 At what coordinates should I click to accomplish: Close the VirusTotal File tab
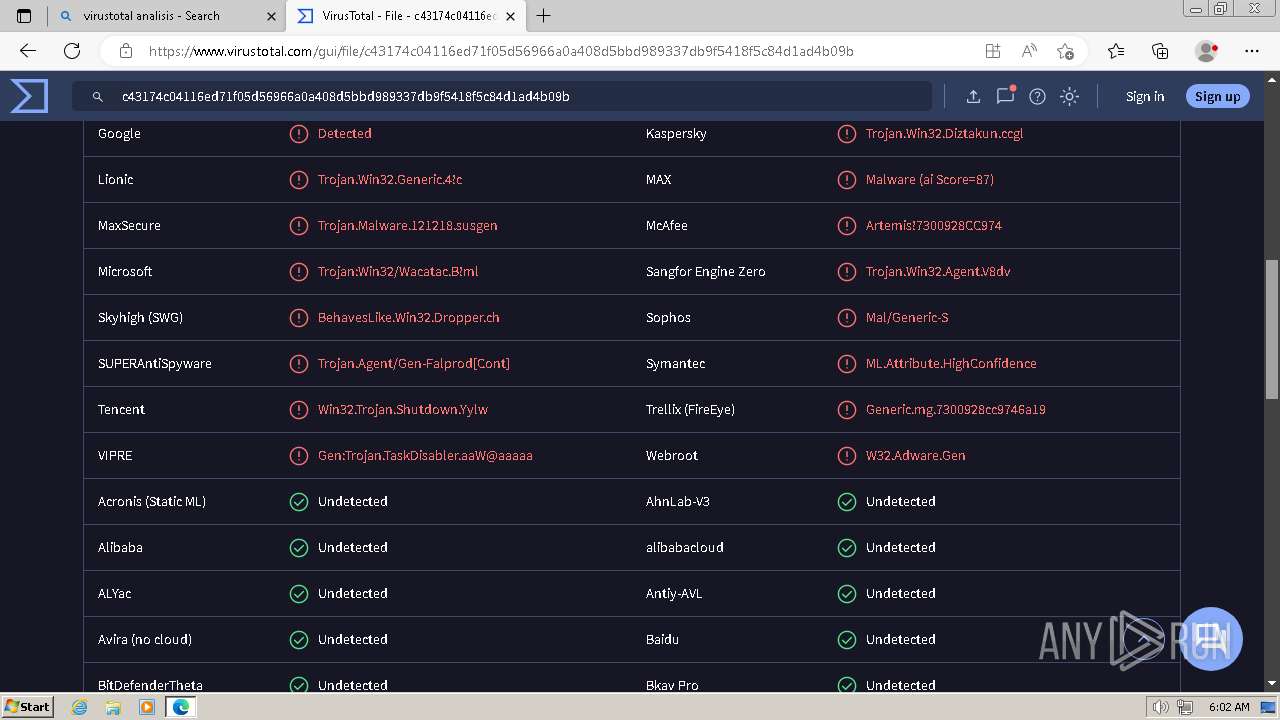[x=511, y=16]
